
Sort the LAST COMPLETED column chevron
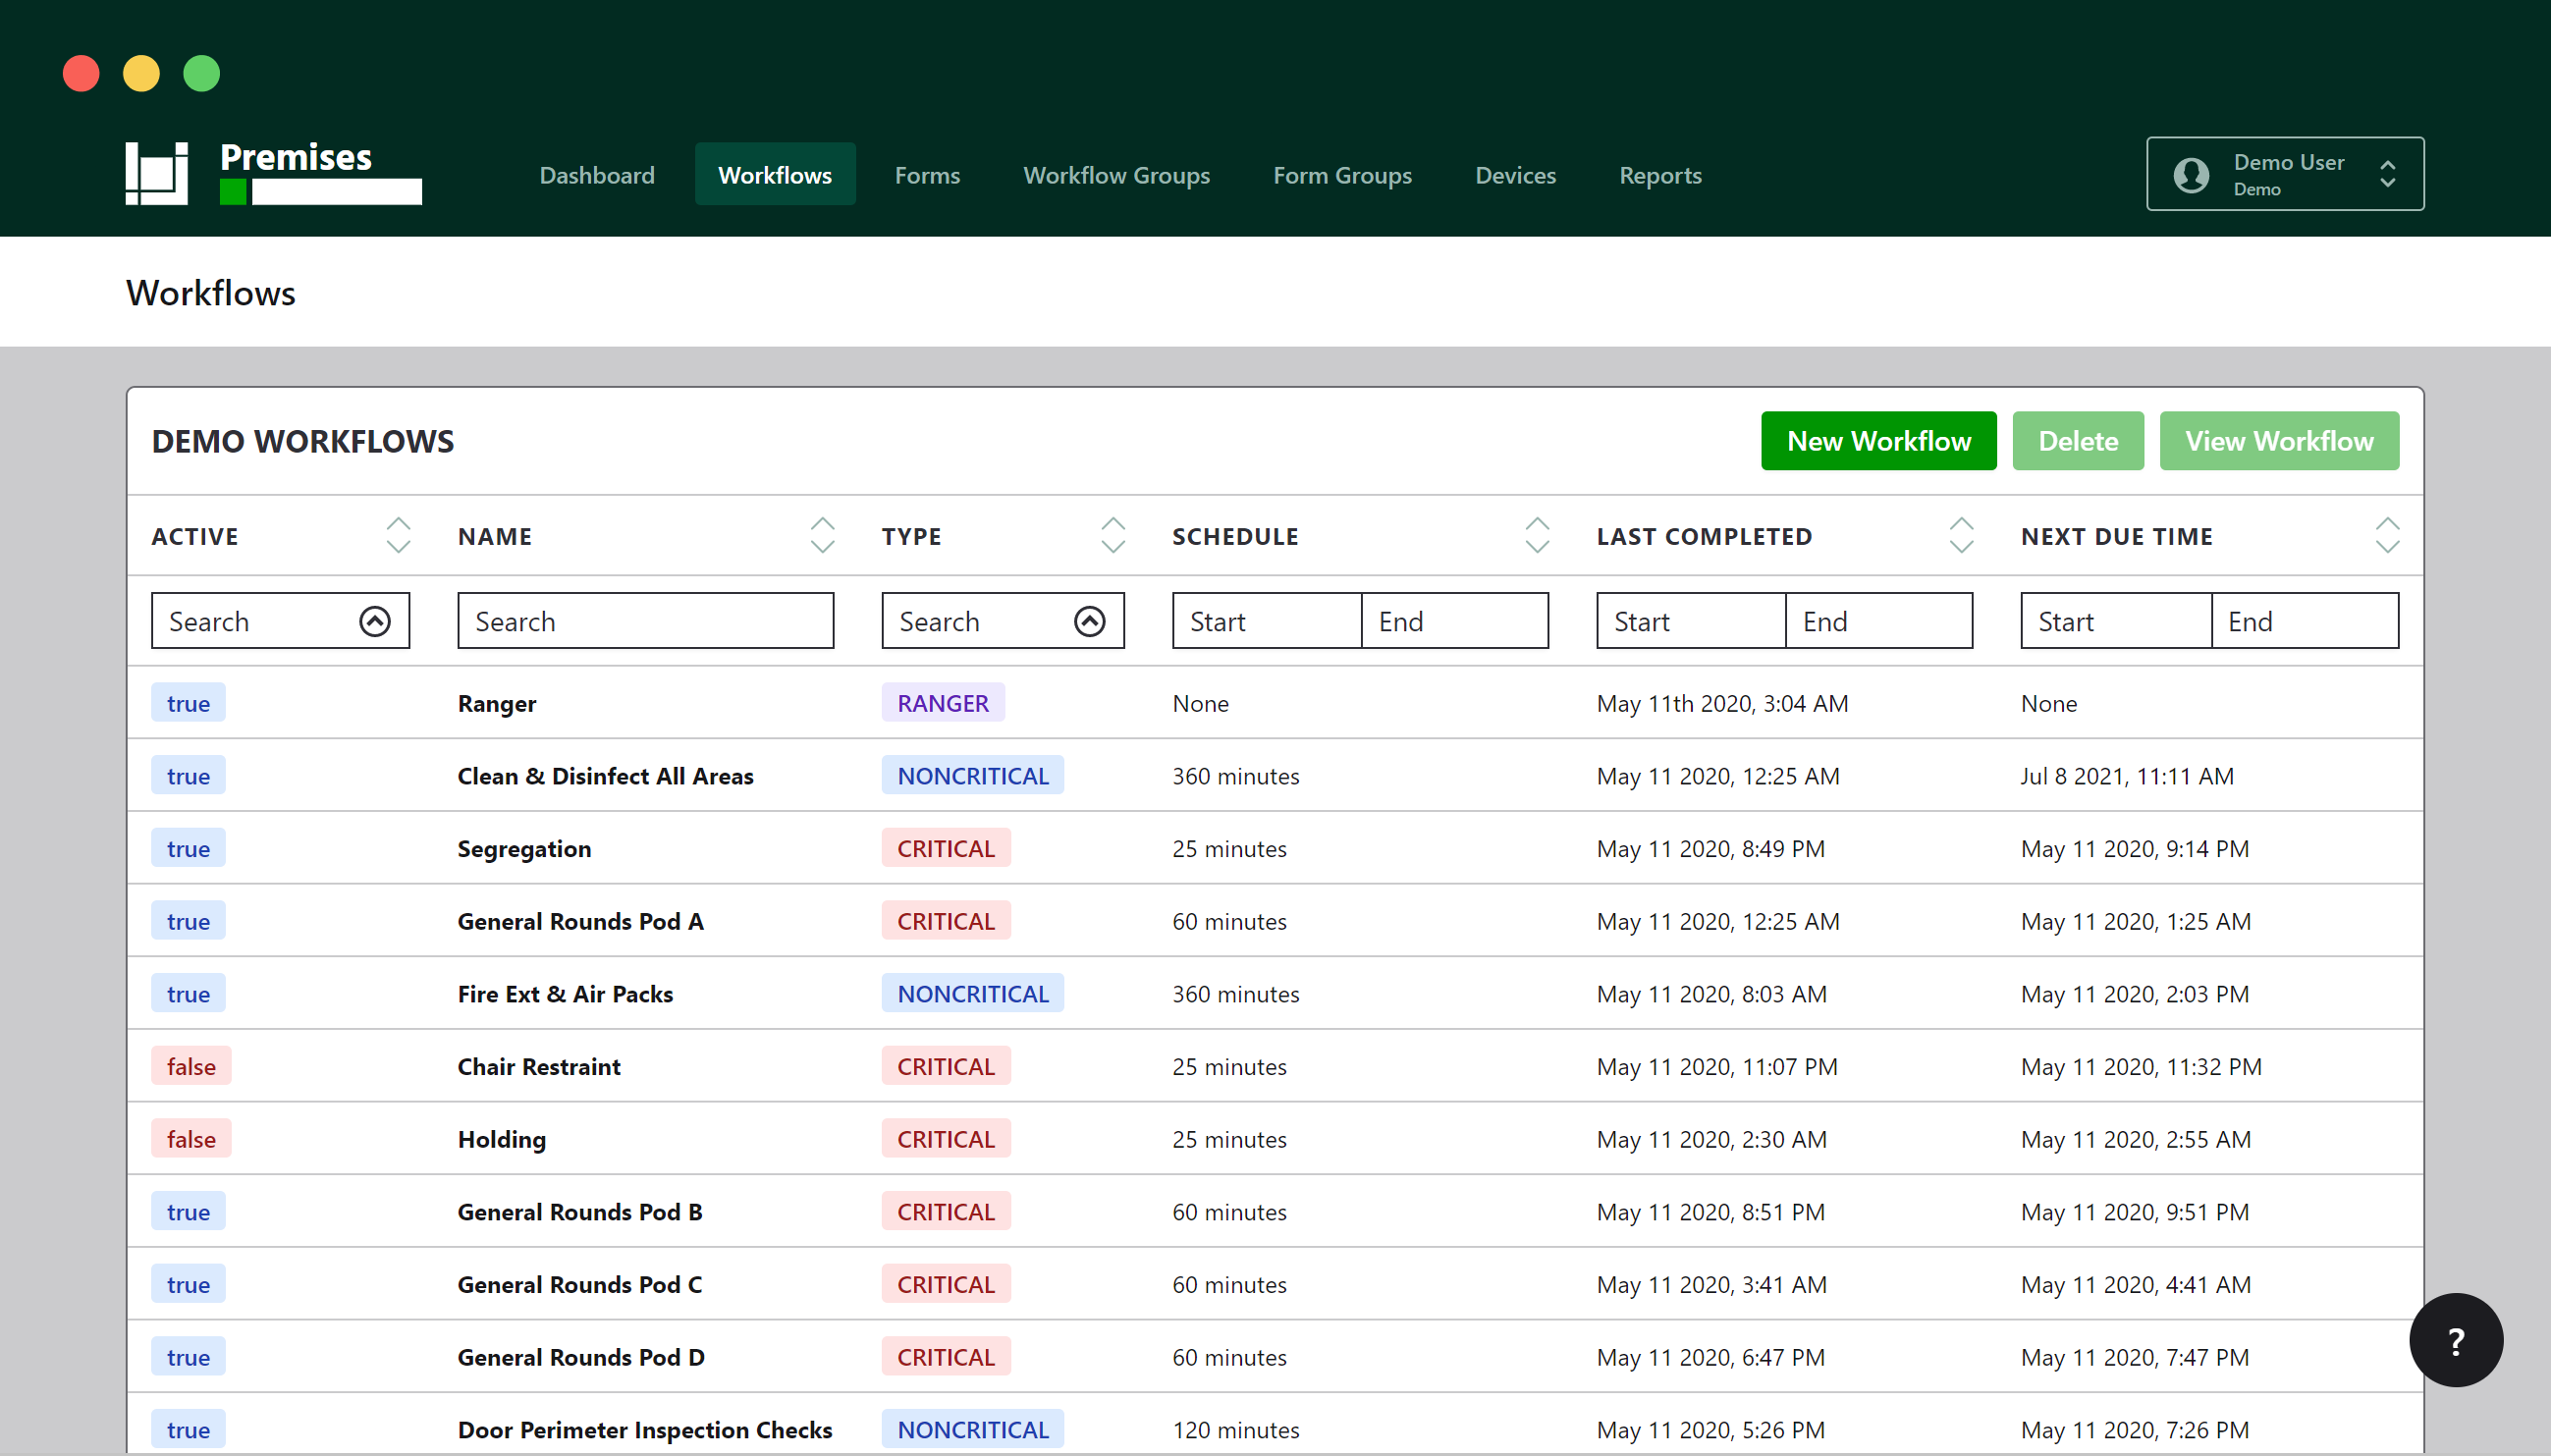(1960, 535)
